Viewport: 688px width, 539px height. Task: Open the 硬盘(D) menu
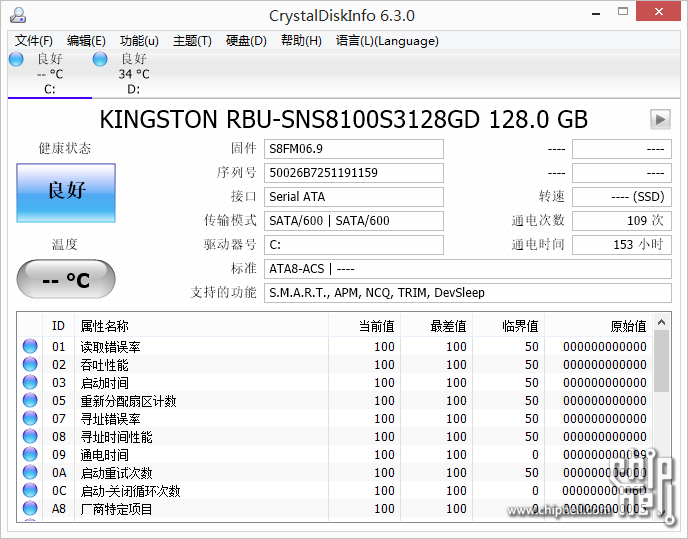[x=246, y=41]
